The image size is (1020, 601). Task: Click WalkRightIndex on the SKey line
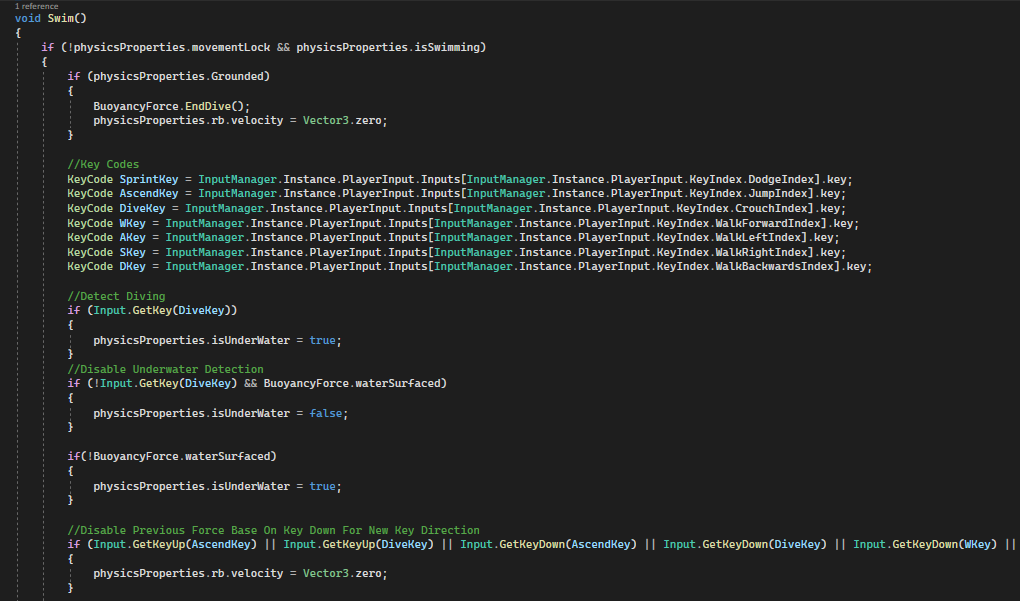(x=761, y=252)
